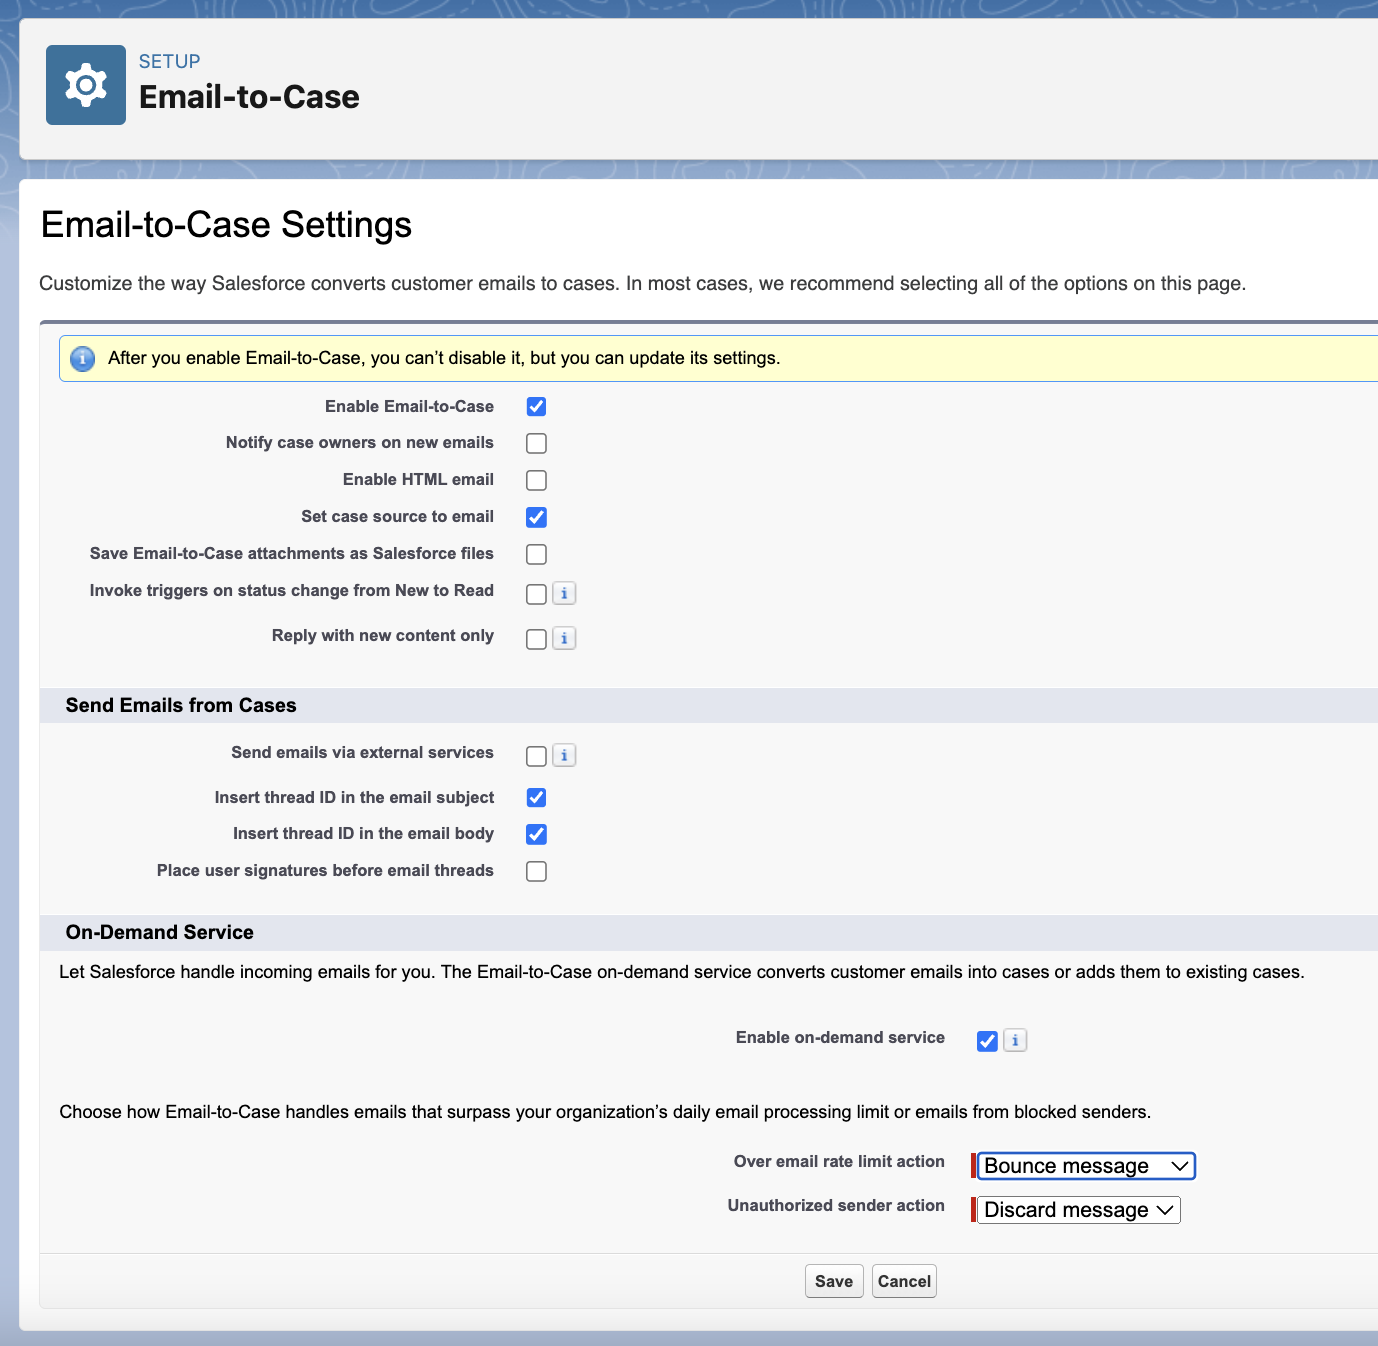This screenshot has height=1346, width=1378.
Task: Click the On-Demand Service section header
Action: point(160,932)
